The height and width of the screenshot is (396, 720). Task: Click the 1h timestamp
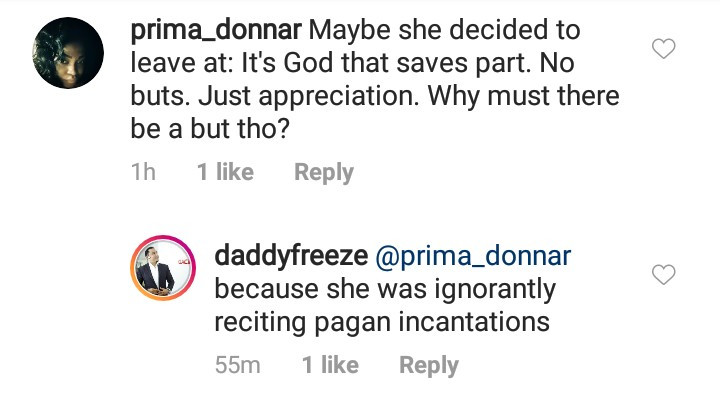(143, 172)
